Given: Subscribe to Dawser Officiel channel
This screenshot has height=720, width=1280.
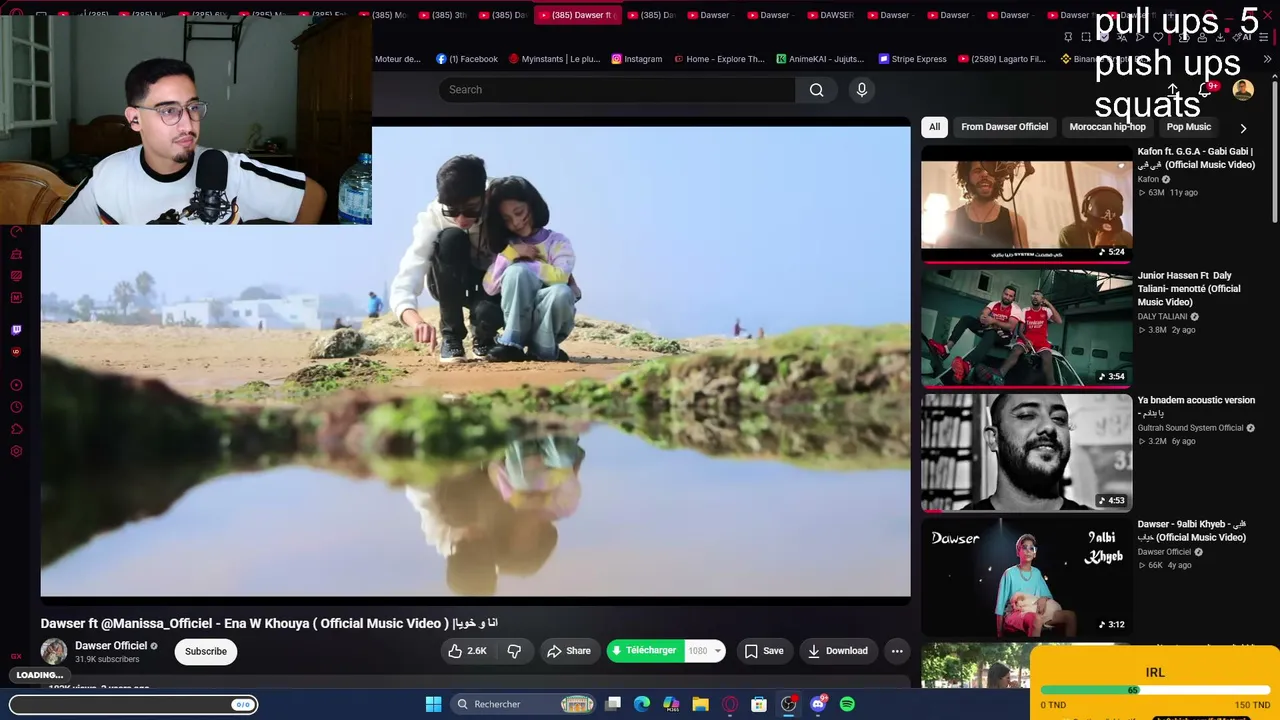Looking at the screenshot, I should click(x=206, y=651).
